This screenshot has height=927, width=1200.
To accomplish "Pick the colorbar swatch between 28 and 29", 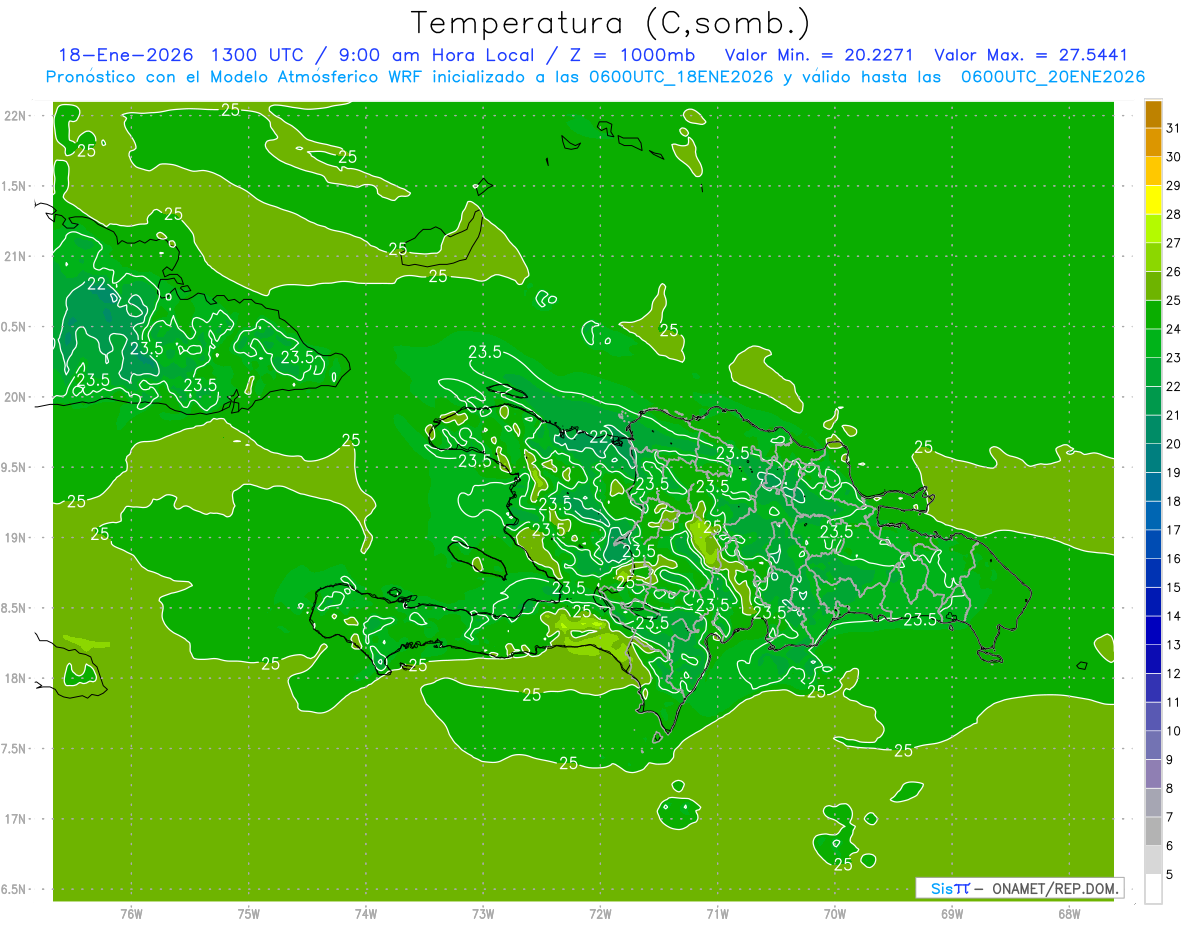I will coord(1153,200).
